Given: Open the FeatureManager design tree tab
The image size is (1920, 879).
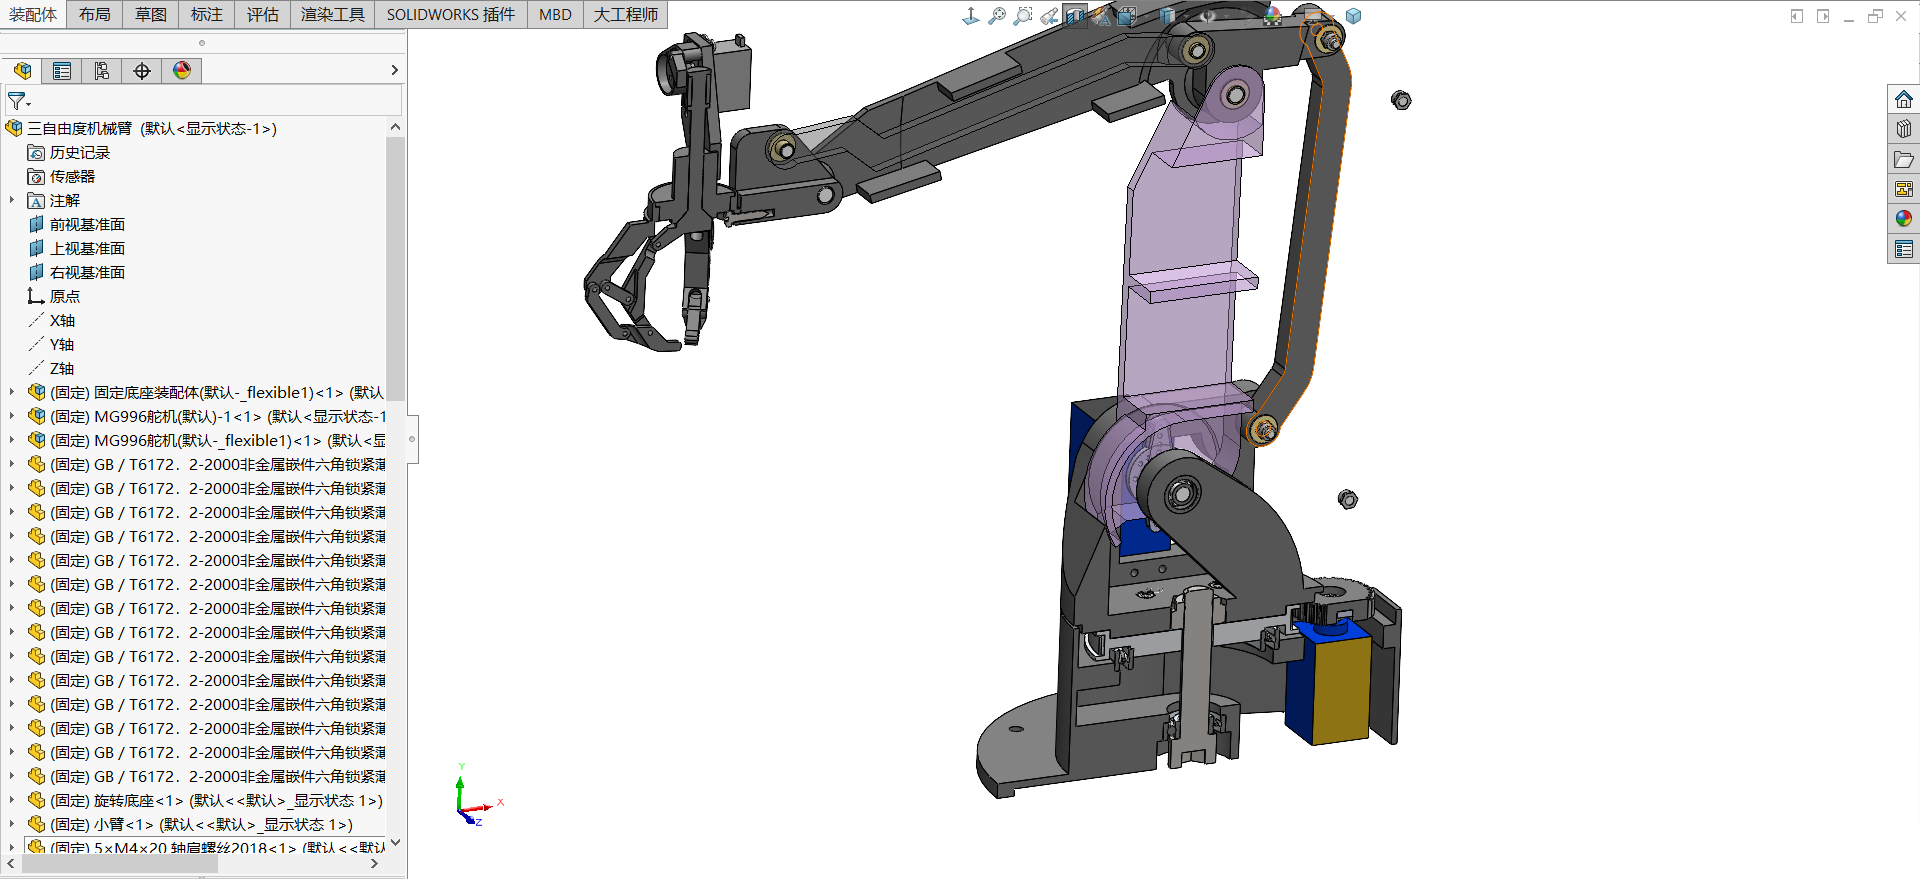Looking at the screenshot, I should tap(22, 71).
